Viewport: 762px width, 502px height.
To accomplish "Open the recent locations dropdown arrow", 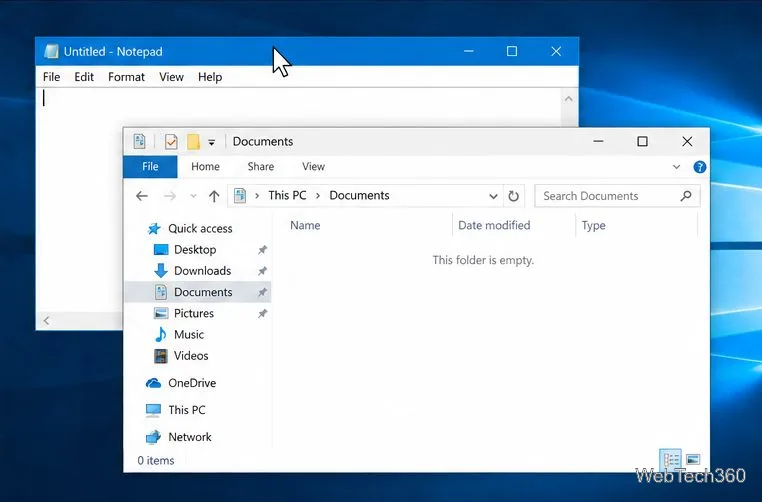I will tap(193, 196).
